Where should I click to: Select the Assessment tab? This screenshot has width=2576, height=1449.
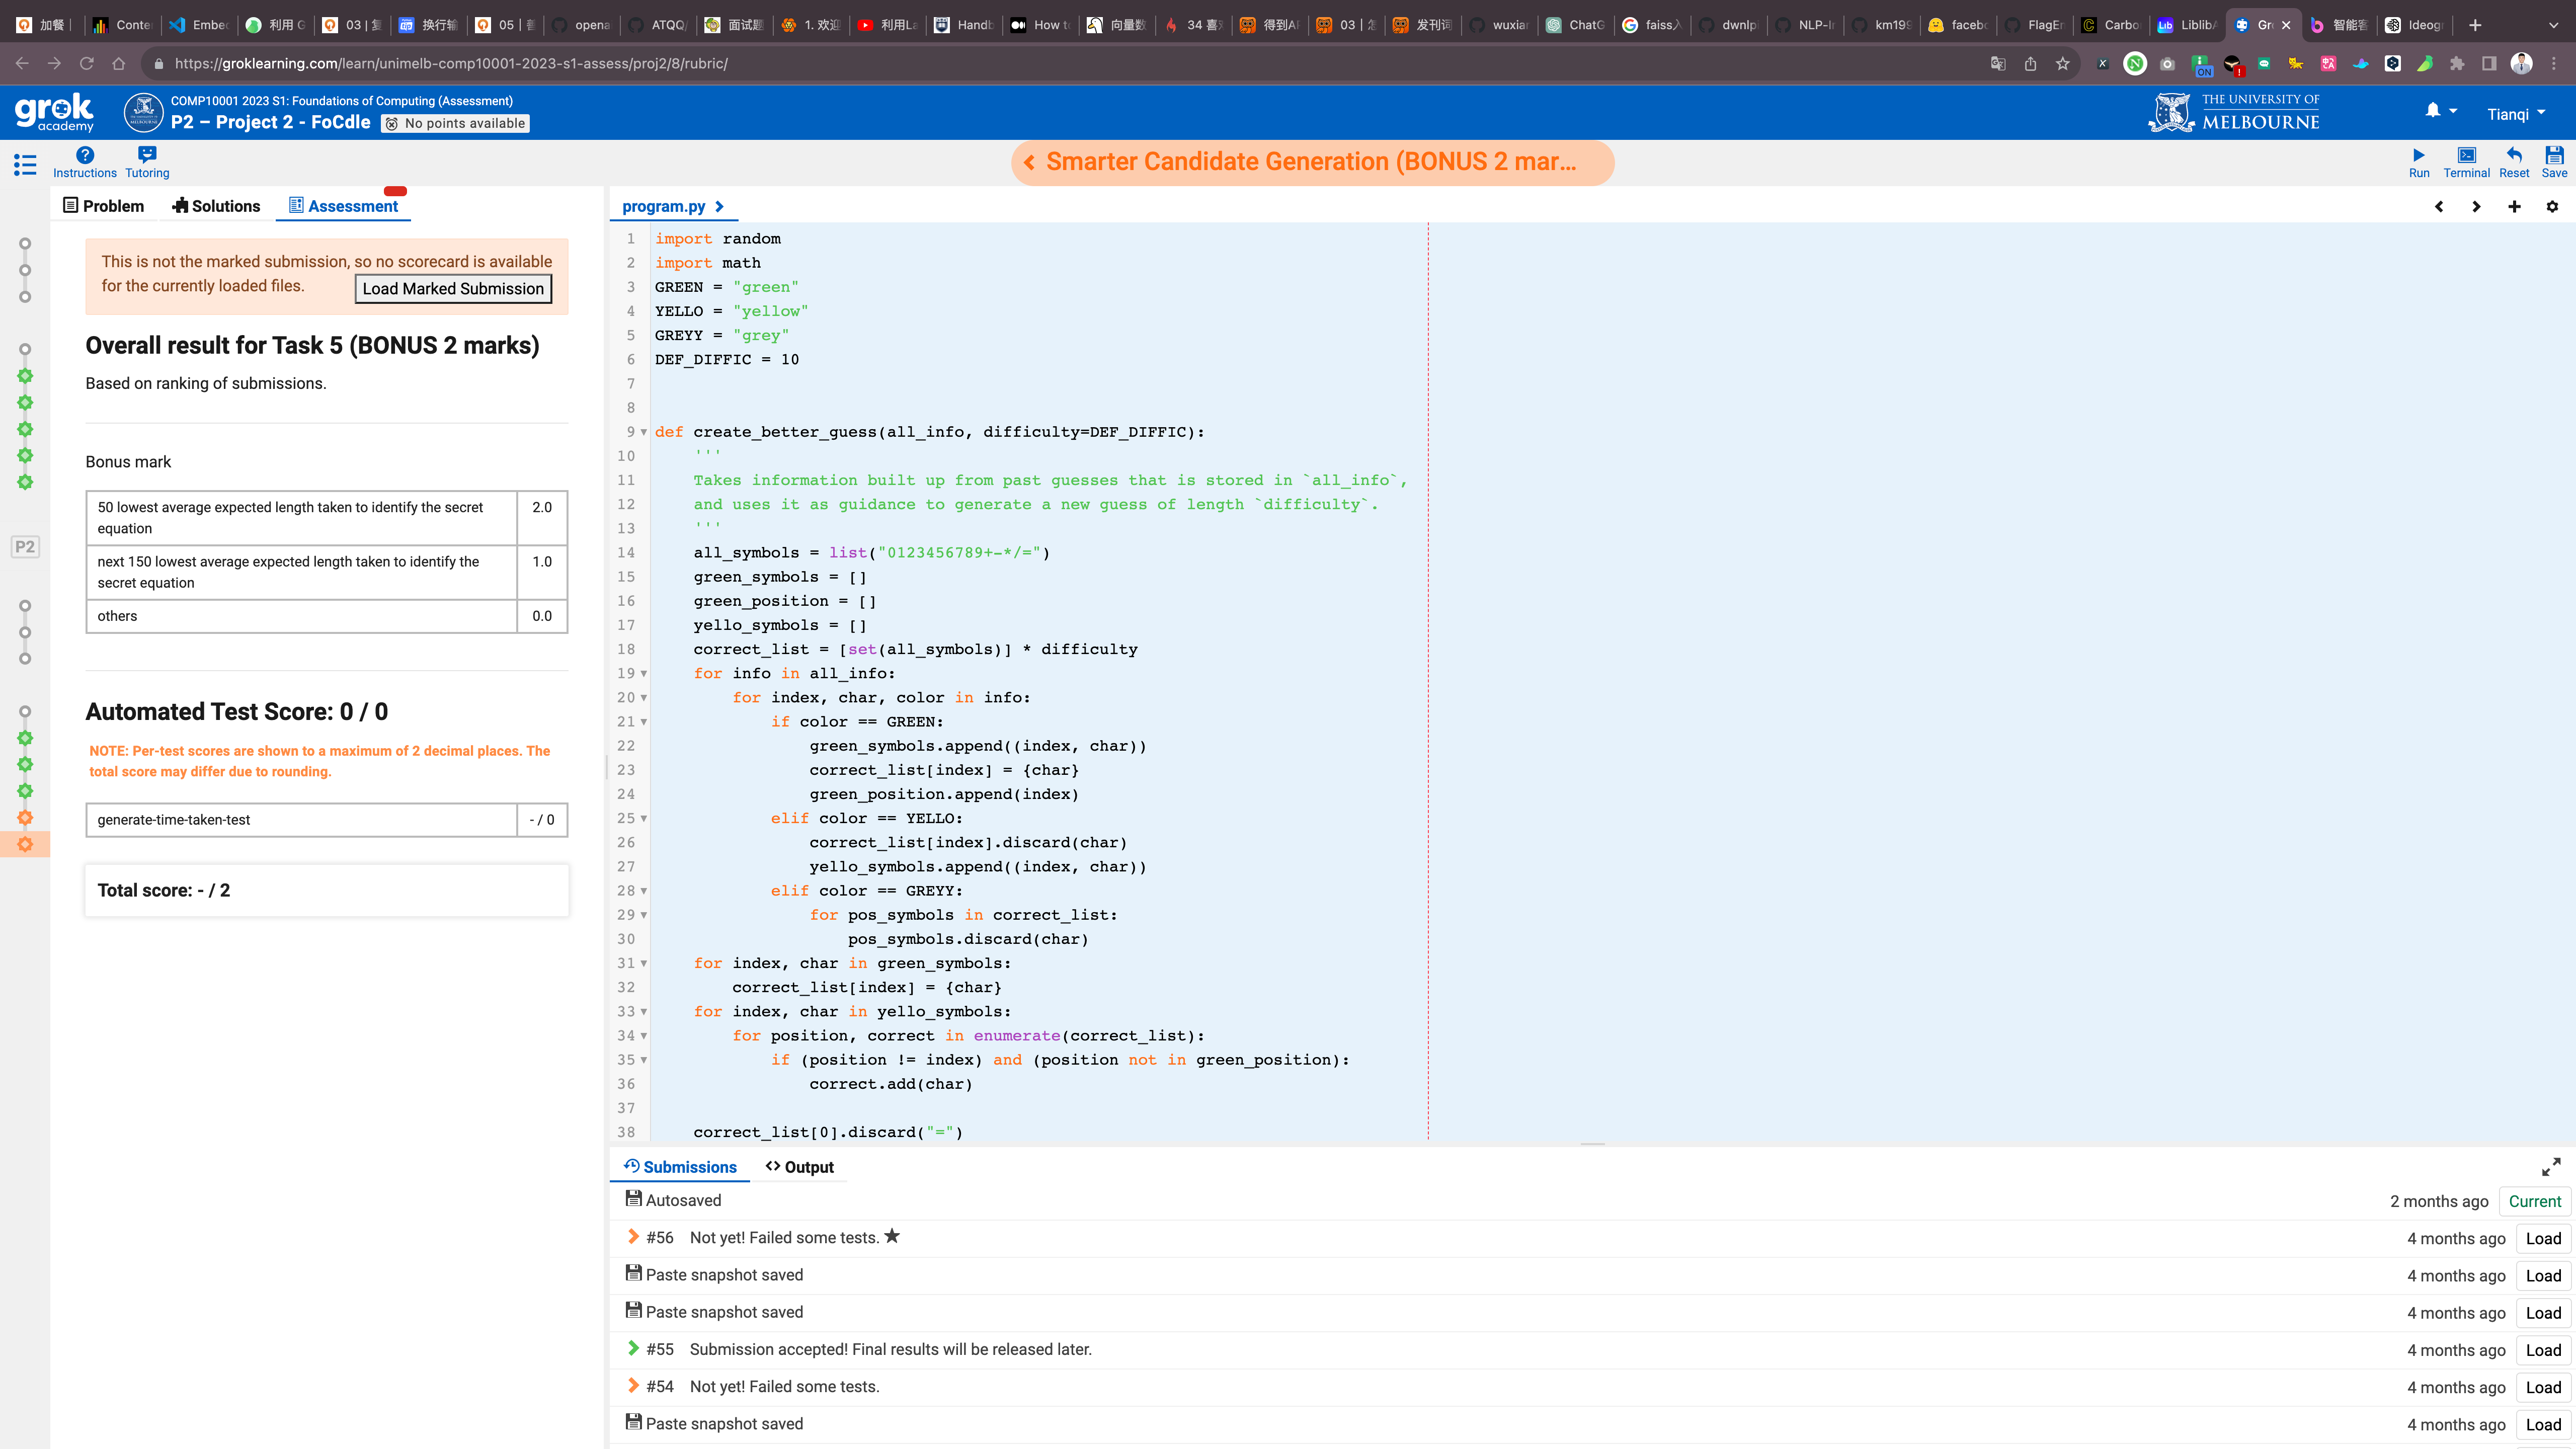pos(344,206)
